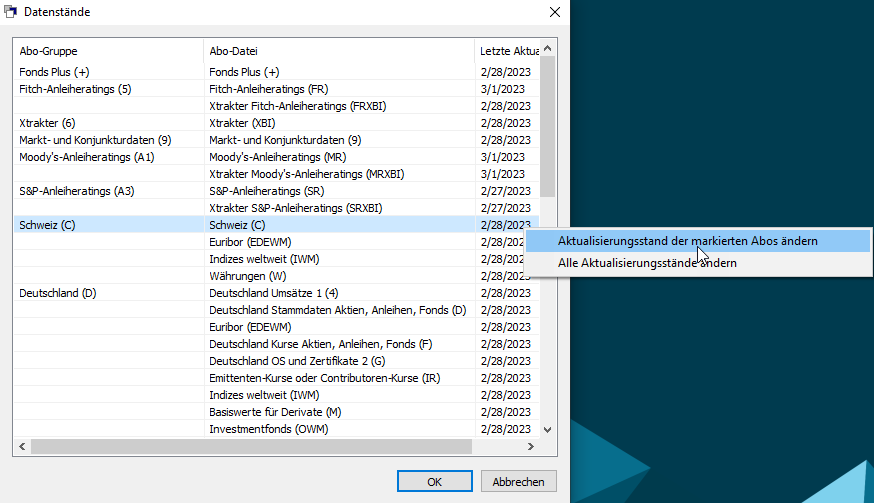
Task: Click the Datenstände window title icon
Action: (x=12, y=12)
